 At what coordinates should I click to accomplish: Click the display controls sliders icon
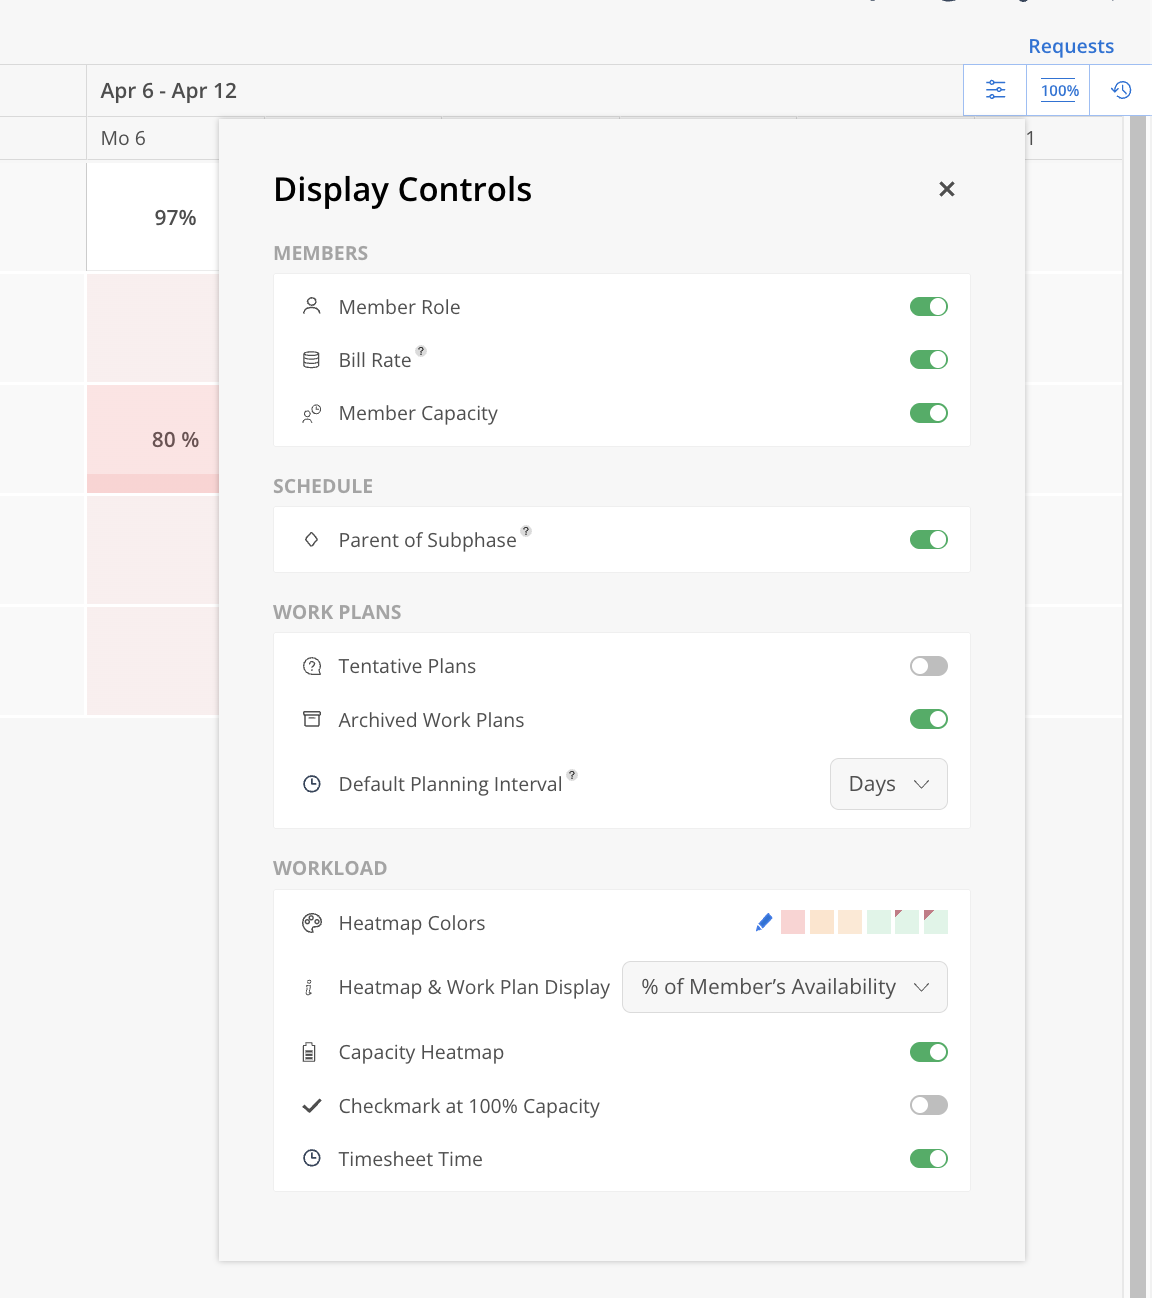tap(995, 90)
